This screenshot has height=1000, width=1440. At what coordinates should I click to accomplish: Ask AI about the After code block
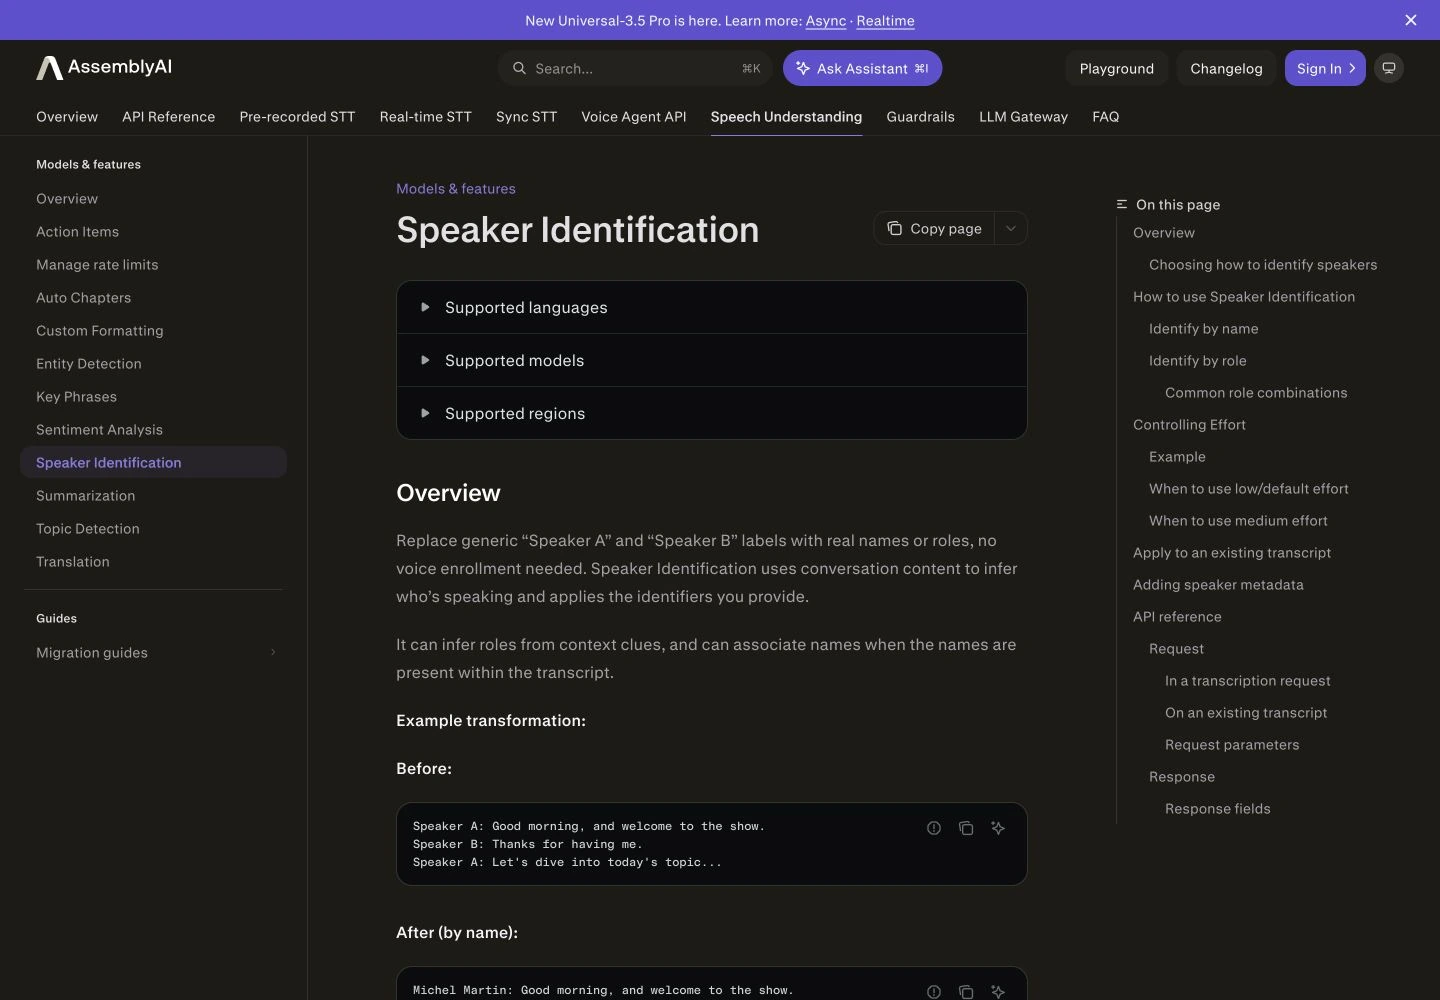(x=998, y=991)
